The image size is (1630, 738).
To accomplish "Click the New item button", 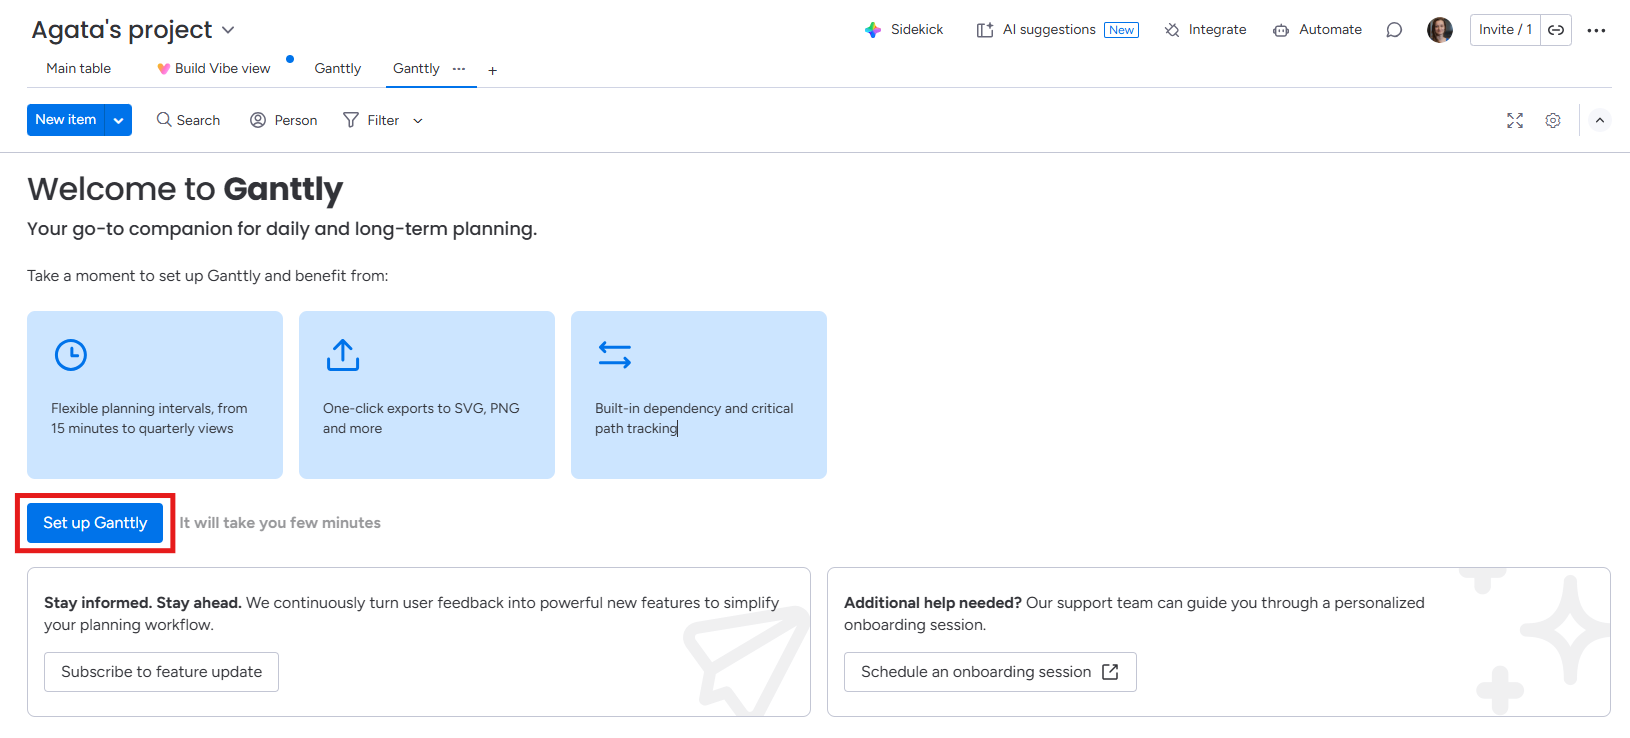I will 66,120.
